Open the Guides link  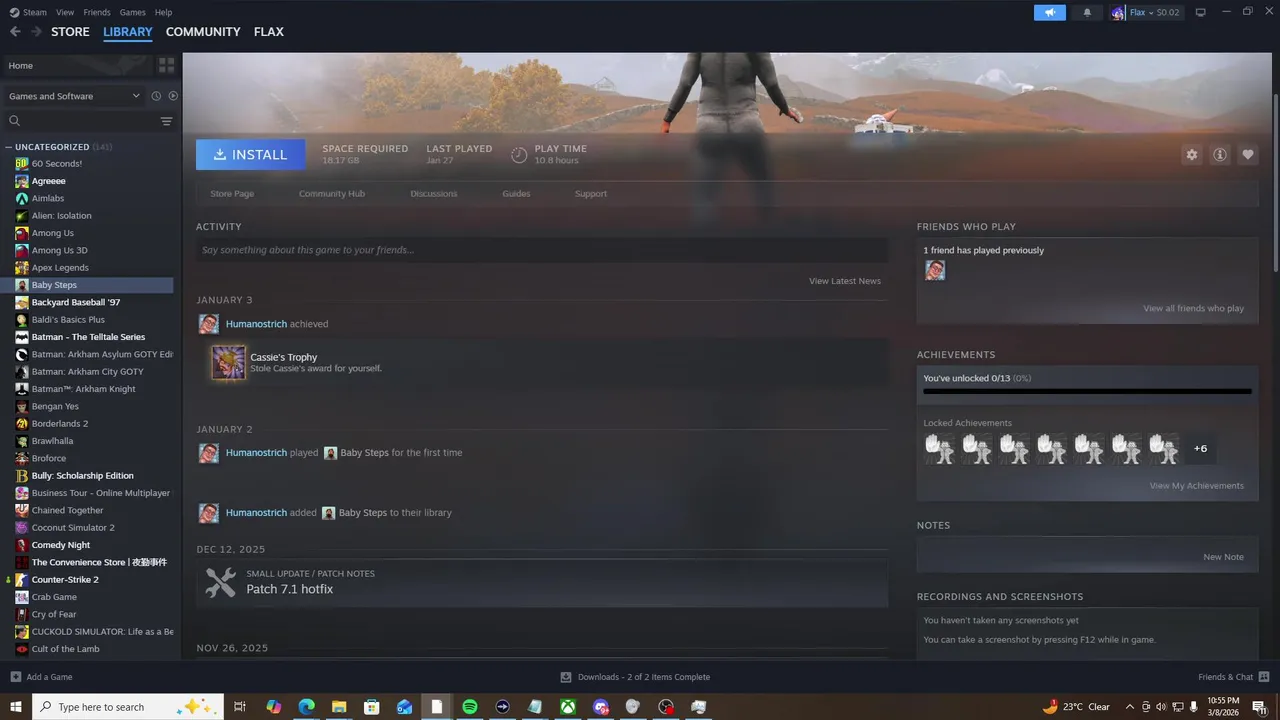516,194
